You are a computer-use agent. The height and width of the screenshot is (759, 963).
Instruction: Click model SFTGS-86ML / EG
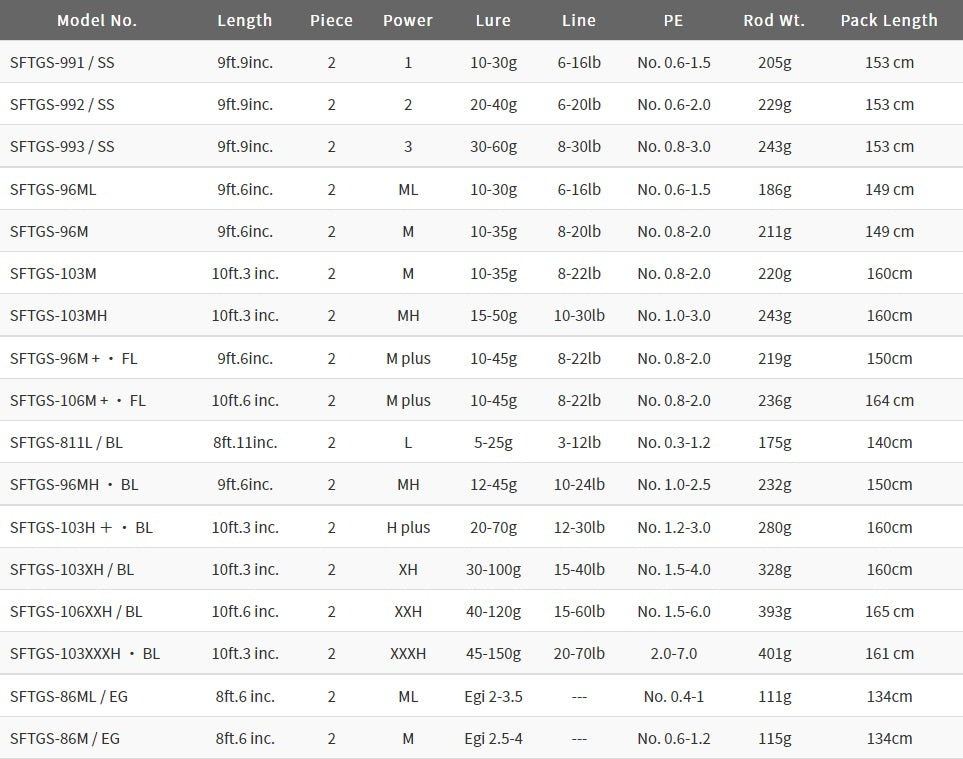[69, 696]
